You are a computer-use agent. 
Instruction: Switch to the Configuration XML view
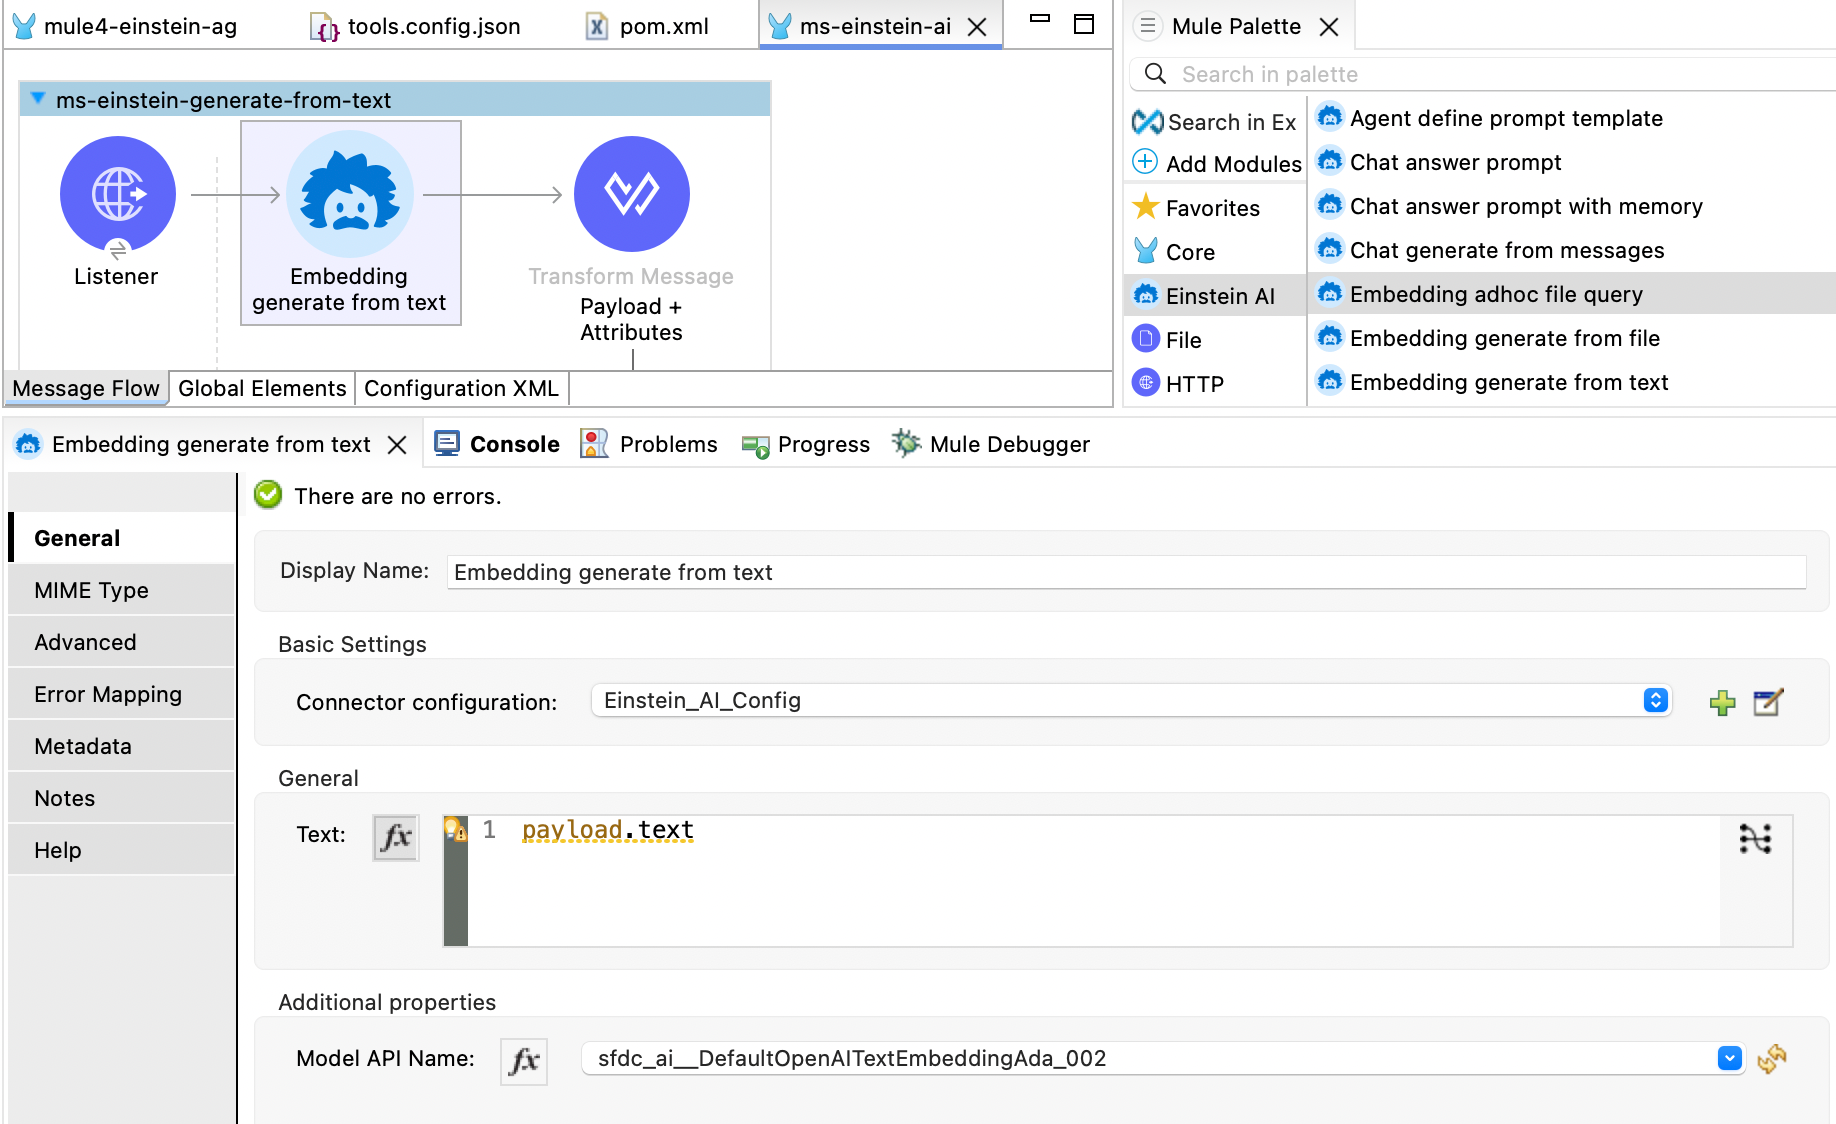tap(461, 388)
